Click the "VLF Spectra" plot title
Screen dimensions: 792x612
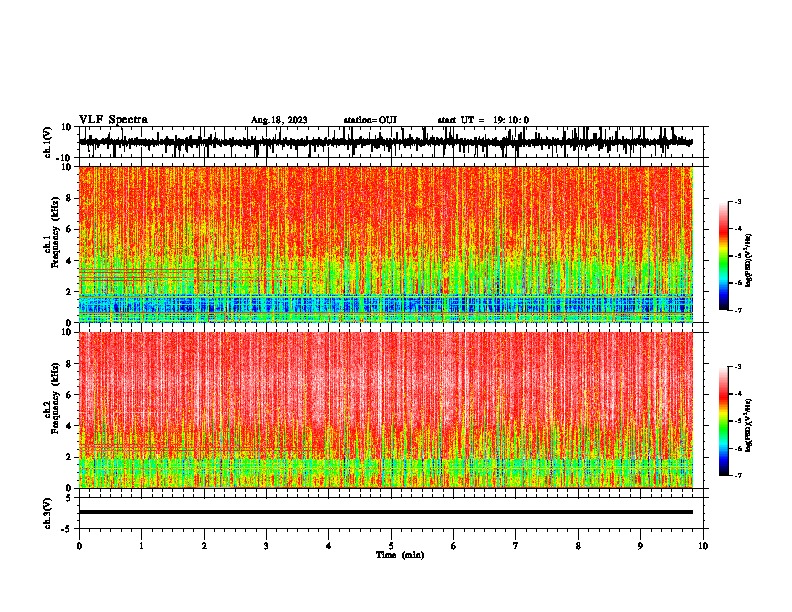tap(113, 120)
